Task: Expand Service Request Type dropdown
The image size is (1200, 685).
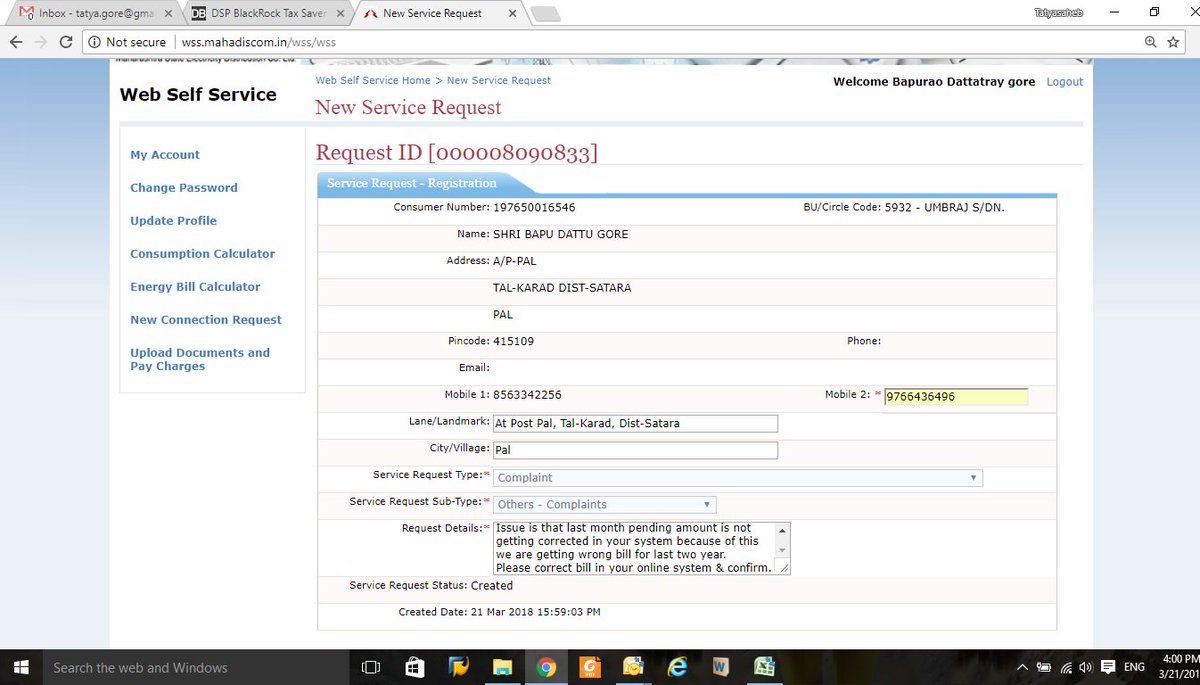Action: [738, 478]
